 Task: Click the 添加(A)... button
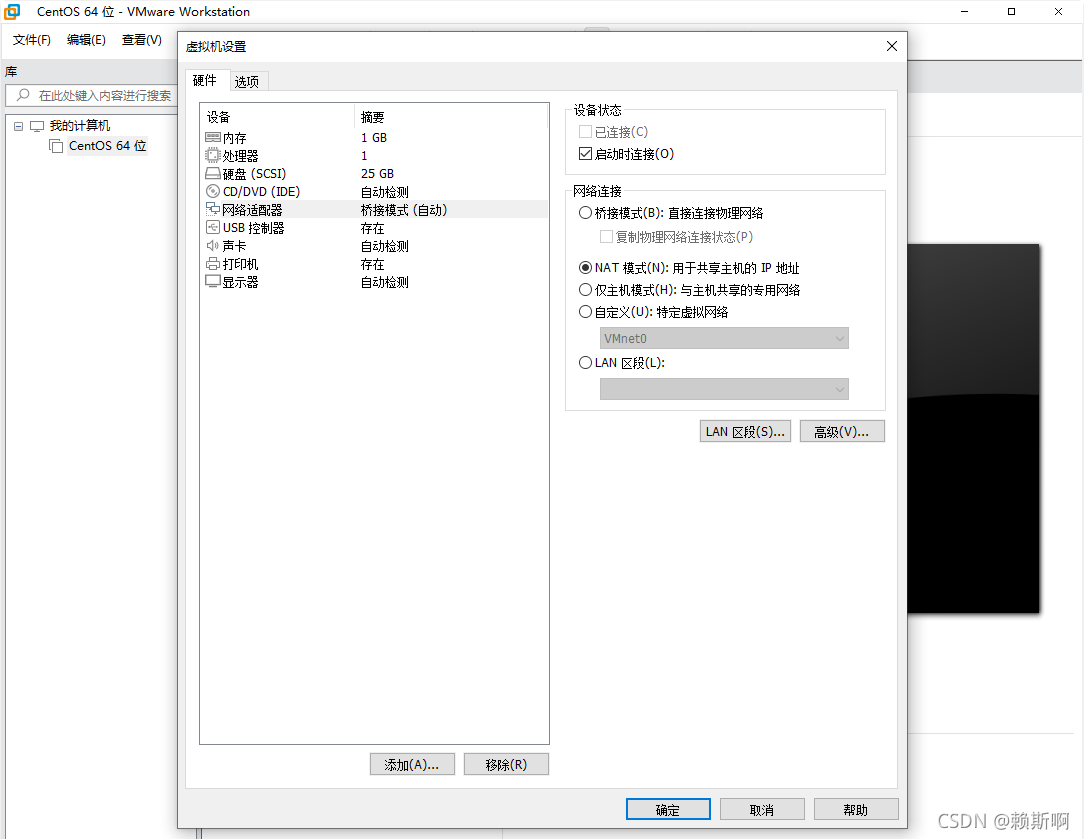[x=412, y=764]
